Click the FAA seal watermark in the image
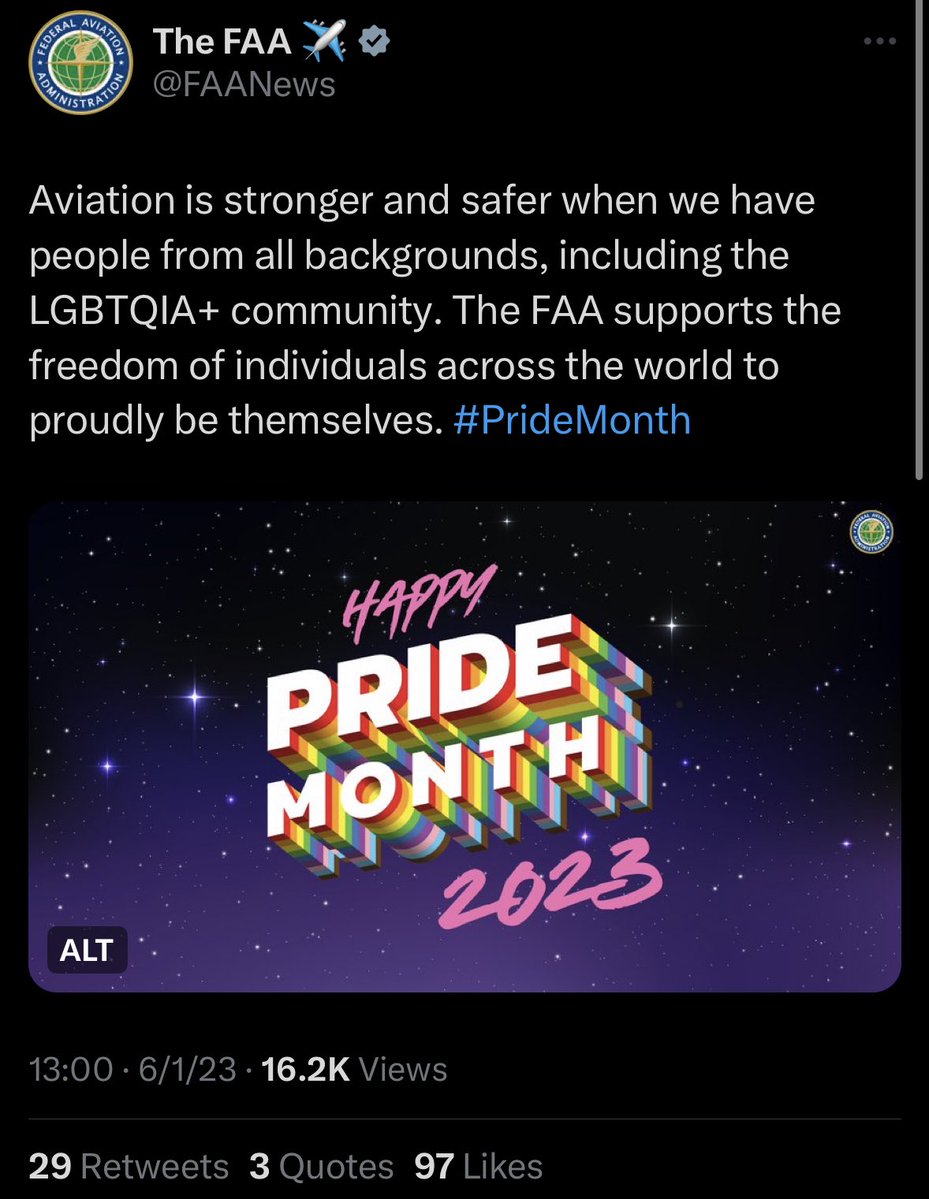The height and width of the screenshot is (1199, 929). [x=871, y=530]
